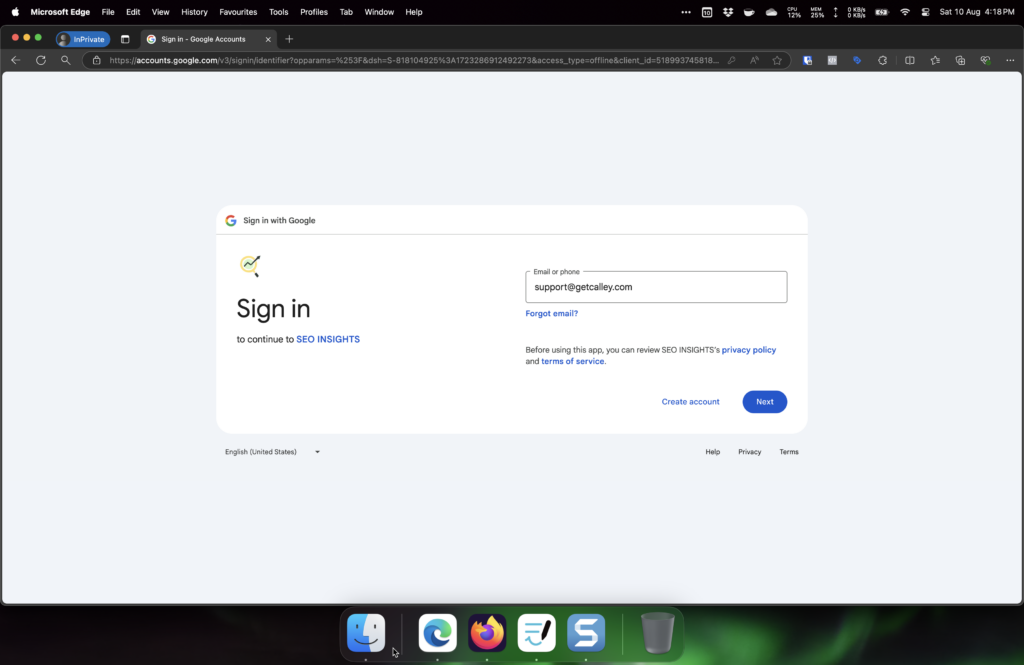
Task: Open the Collections icon
Action: (x=960, y=60)
